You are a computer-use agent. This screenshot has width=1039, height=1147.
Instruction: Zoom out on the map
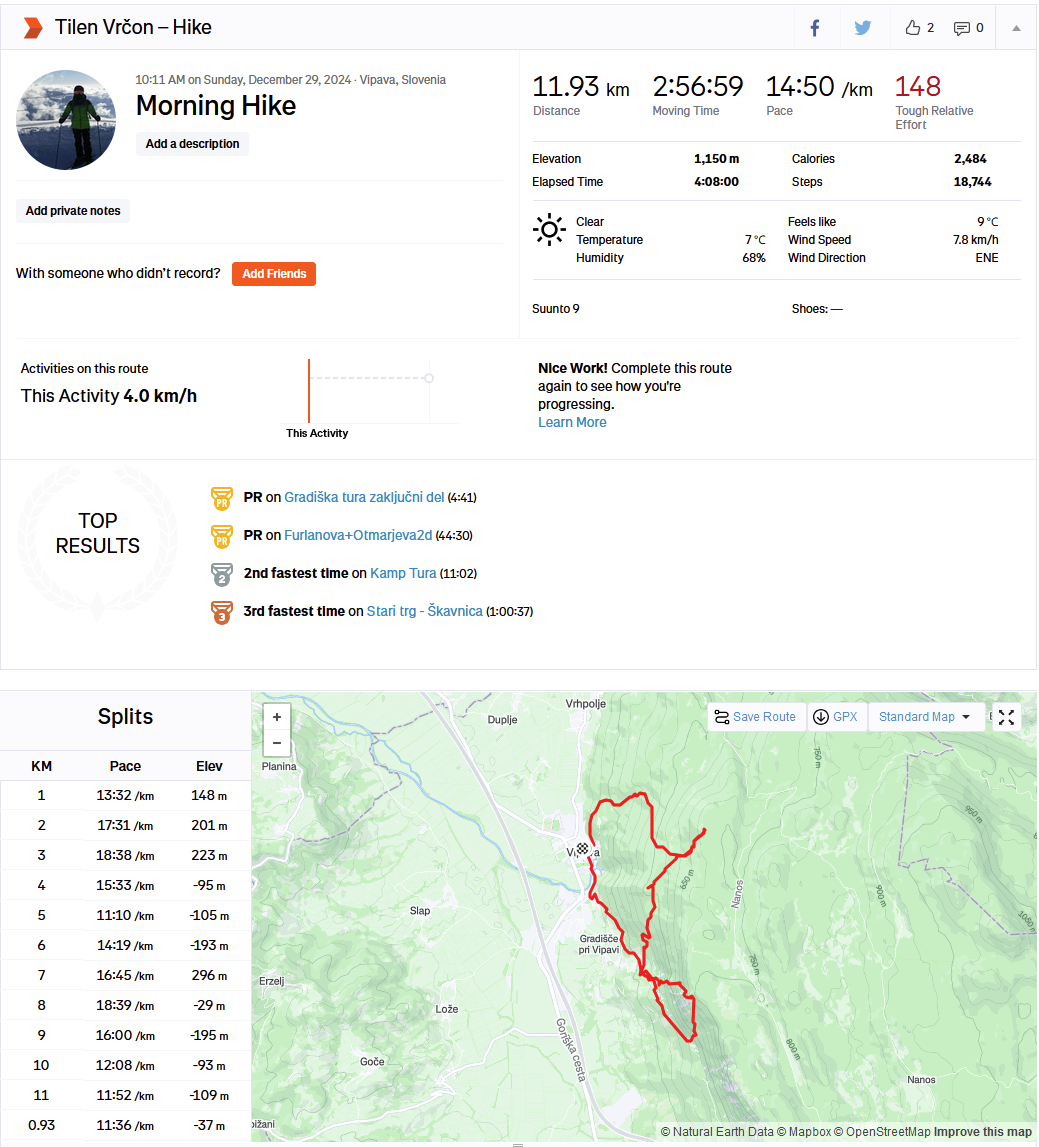click(277, 743)
